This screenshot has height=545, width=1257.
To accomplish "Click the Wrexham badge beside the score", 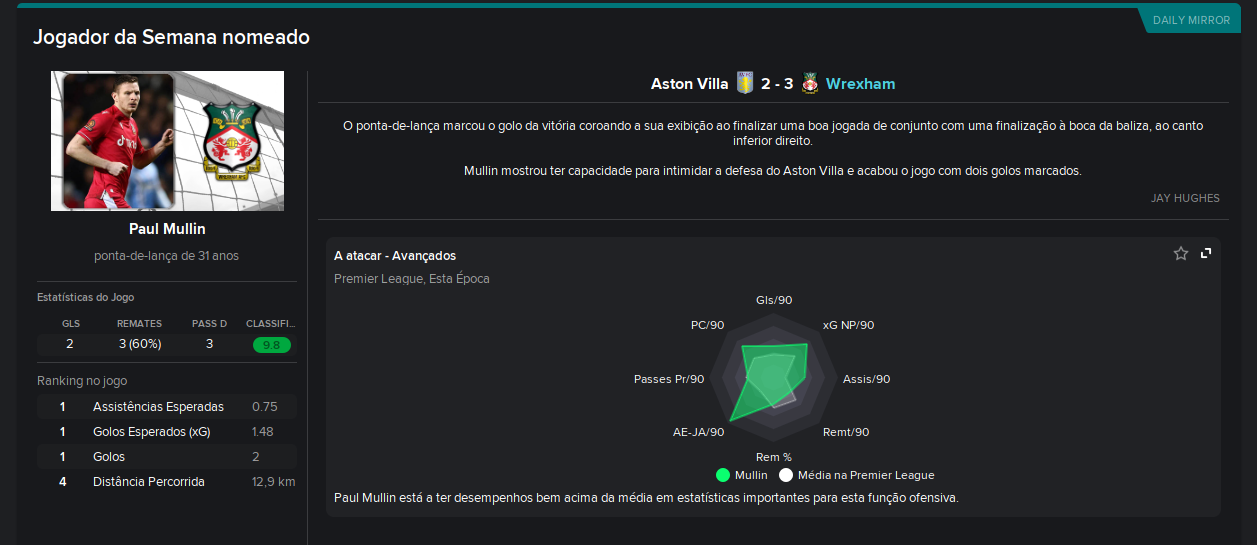I will (x=810, y=83).
